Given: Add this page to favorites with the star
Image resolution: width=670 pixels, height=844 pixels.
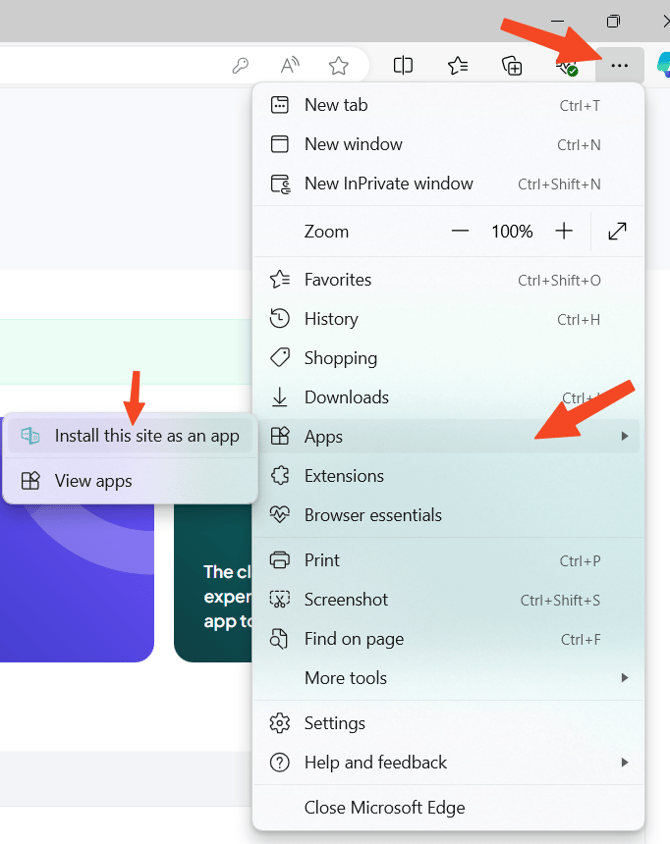Looking at the screenshot, I should (x=339, y=65).
